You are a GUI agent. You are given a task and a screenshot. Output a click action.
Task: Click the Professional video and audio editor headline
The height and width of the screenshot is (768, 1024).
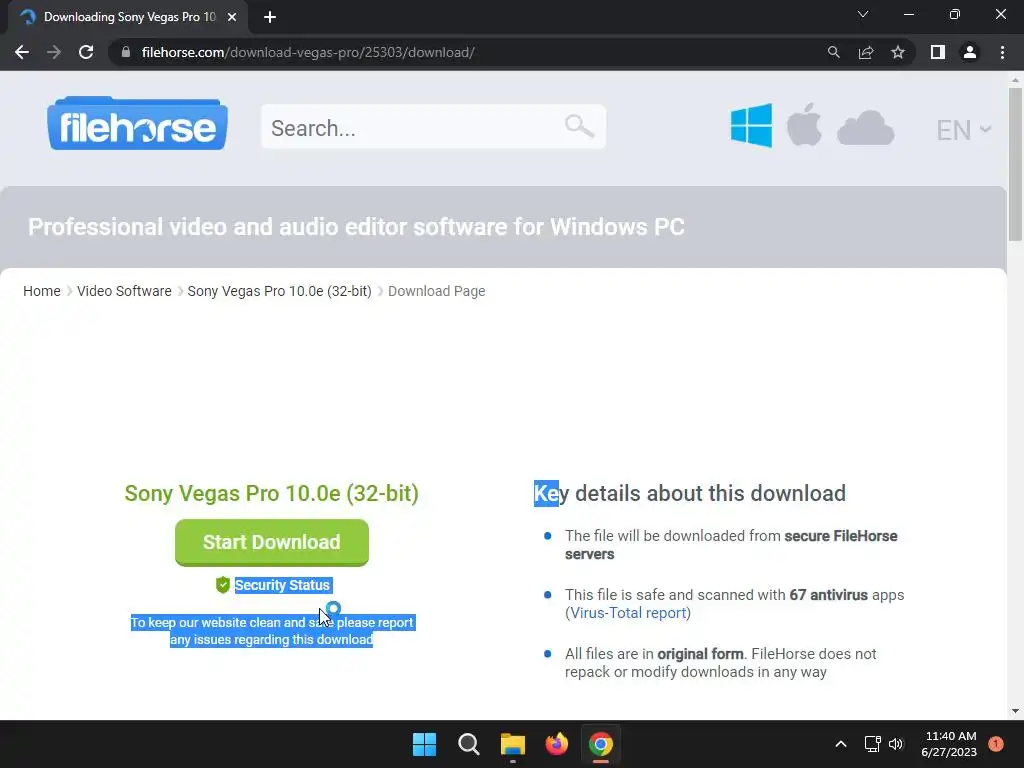tap(356, 227)
